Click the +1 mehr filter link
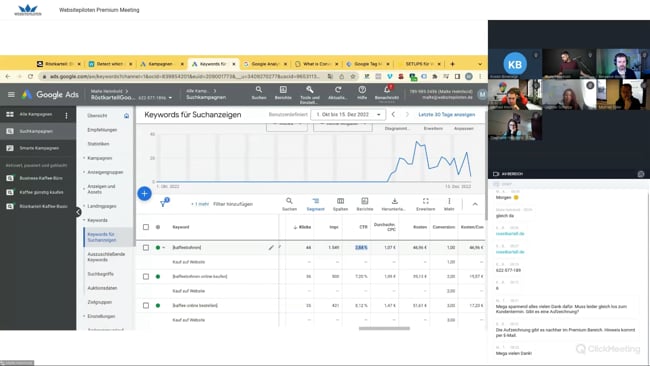 coord(200,204)
